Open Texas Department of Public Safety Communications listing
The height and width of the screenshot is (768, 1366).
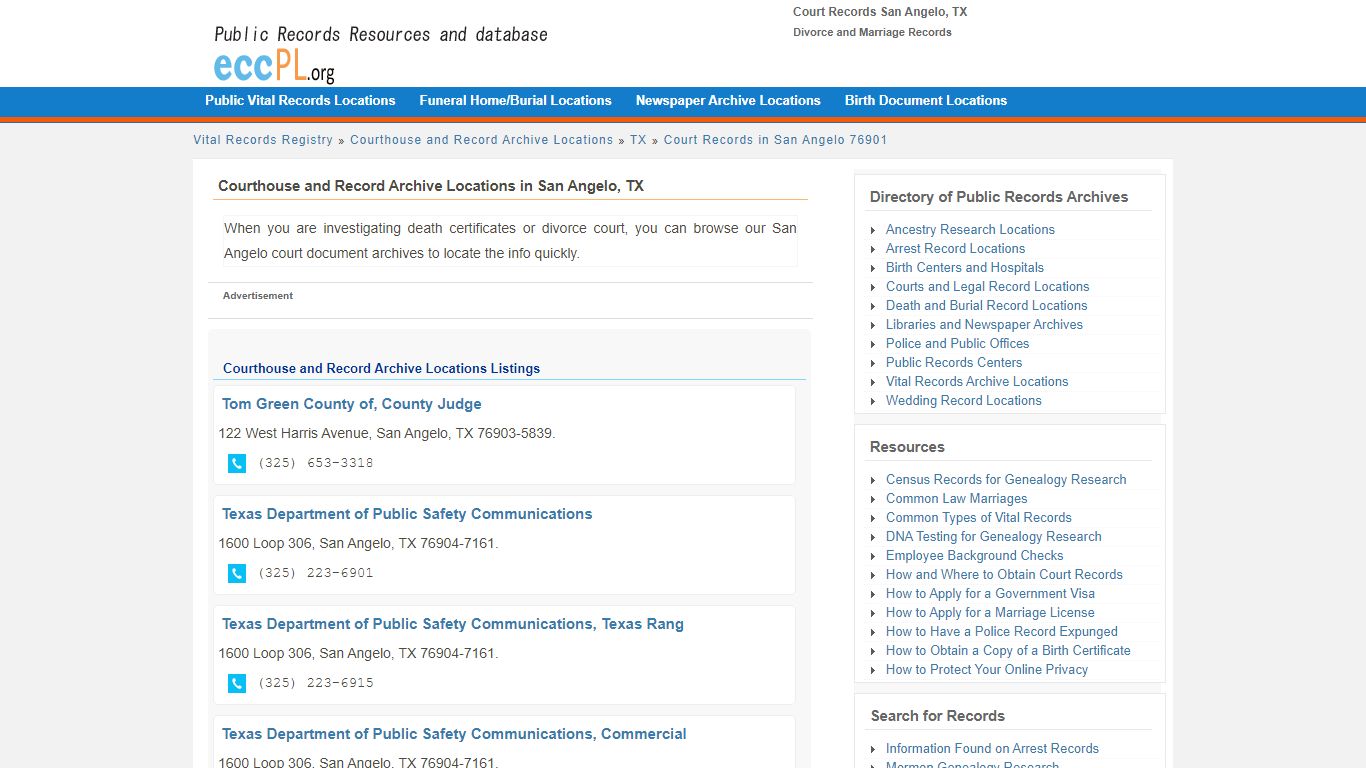407,514
